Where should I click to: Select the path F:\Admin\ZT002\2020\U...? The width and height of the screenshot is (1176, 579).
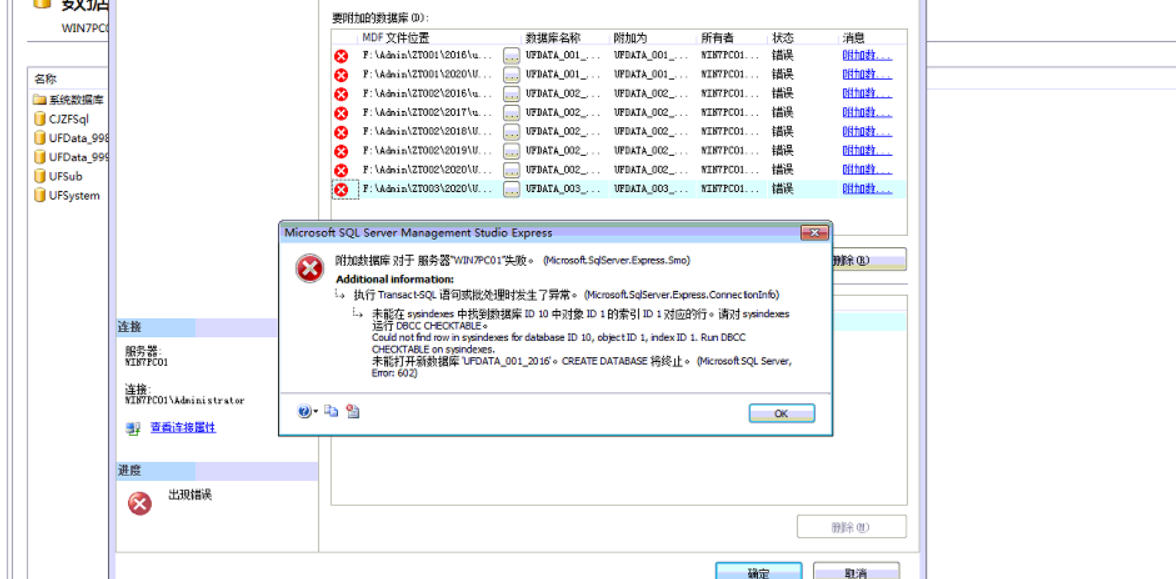(x=428, y=170)
